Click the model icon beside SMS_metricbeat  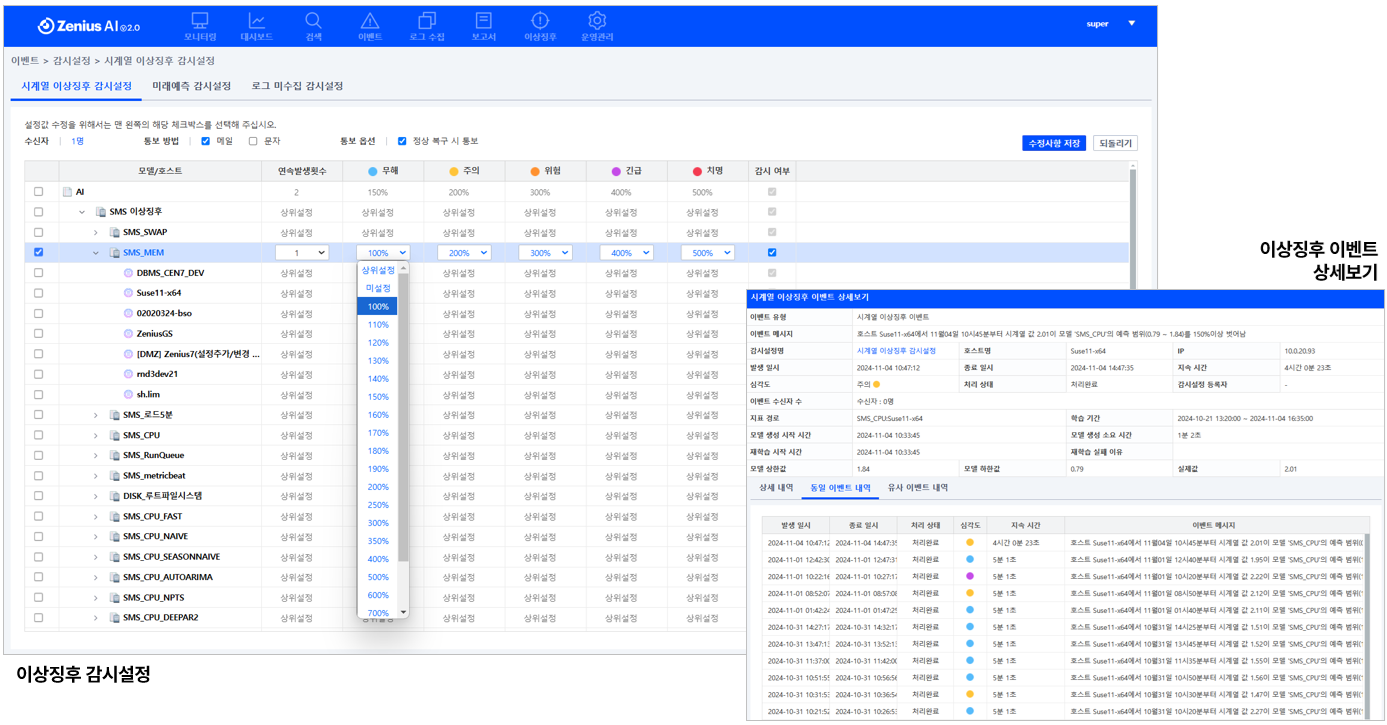pyautogui.click(x=114, y=476)
